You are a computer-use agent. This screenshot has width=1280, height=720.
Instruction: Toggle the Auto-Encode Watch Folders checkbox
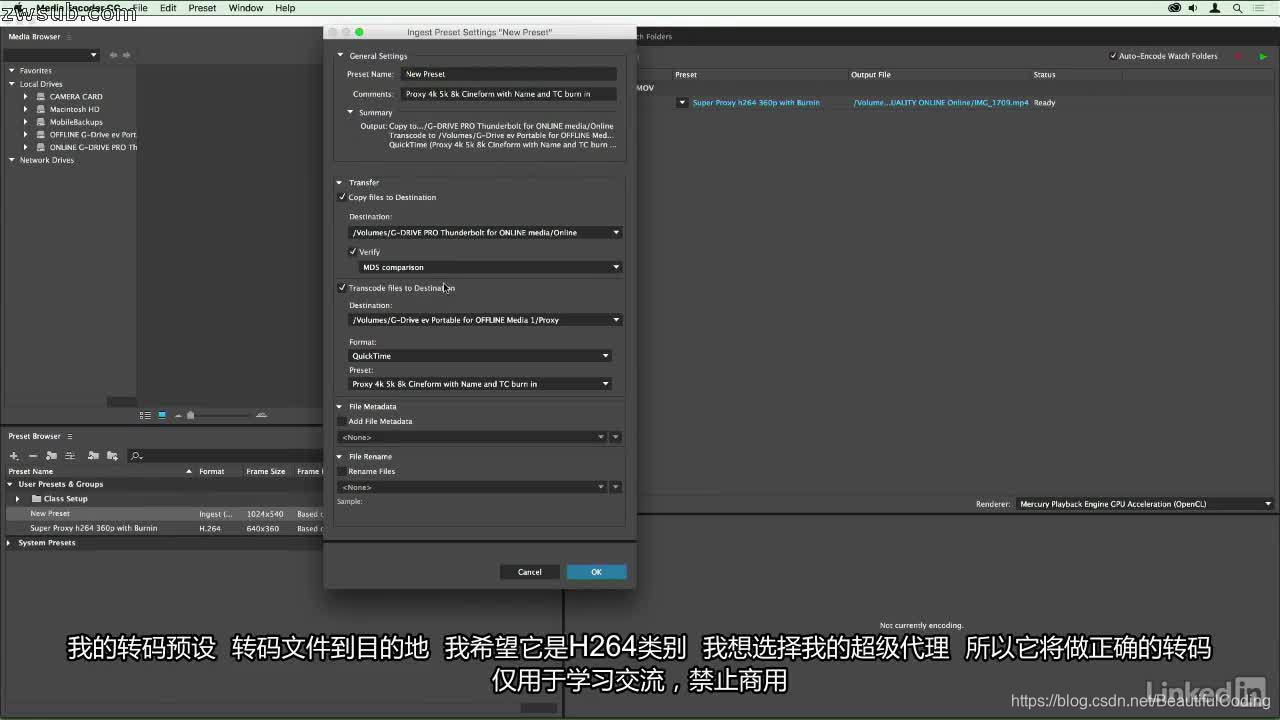1113,56
